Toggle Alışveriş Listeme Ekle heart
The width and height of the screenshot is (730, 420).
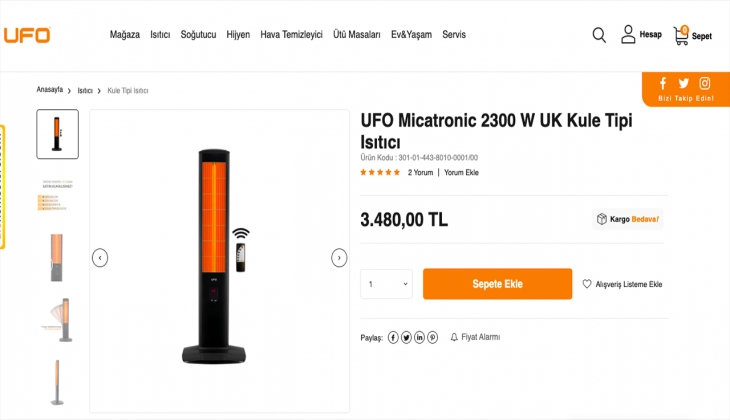pyautogui.click(x=588, y=284)
